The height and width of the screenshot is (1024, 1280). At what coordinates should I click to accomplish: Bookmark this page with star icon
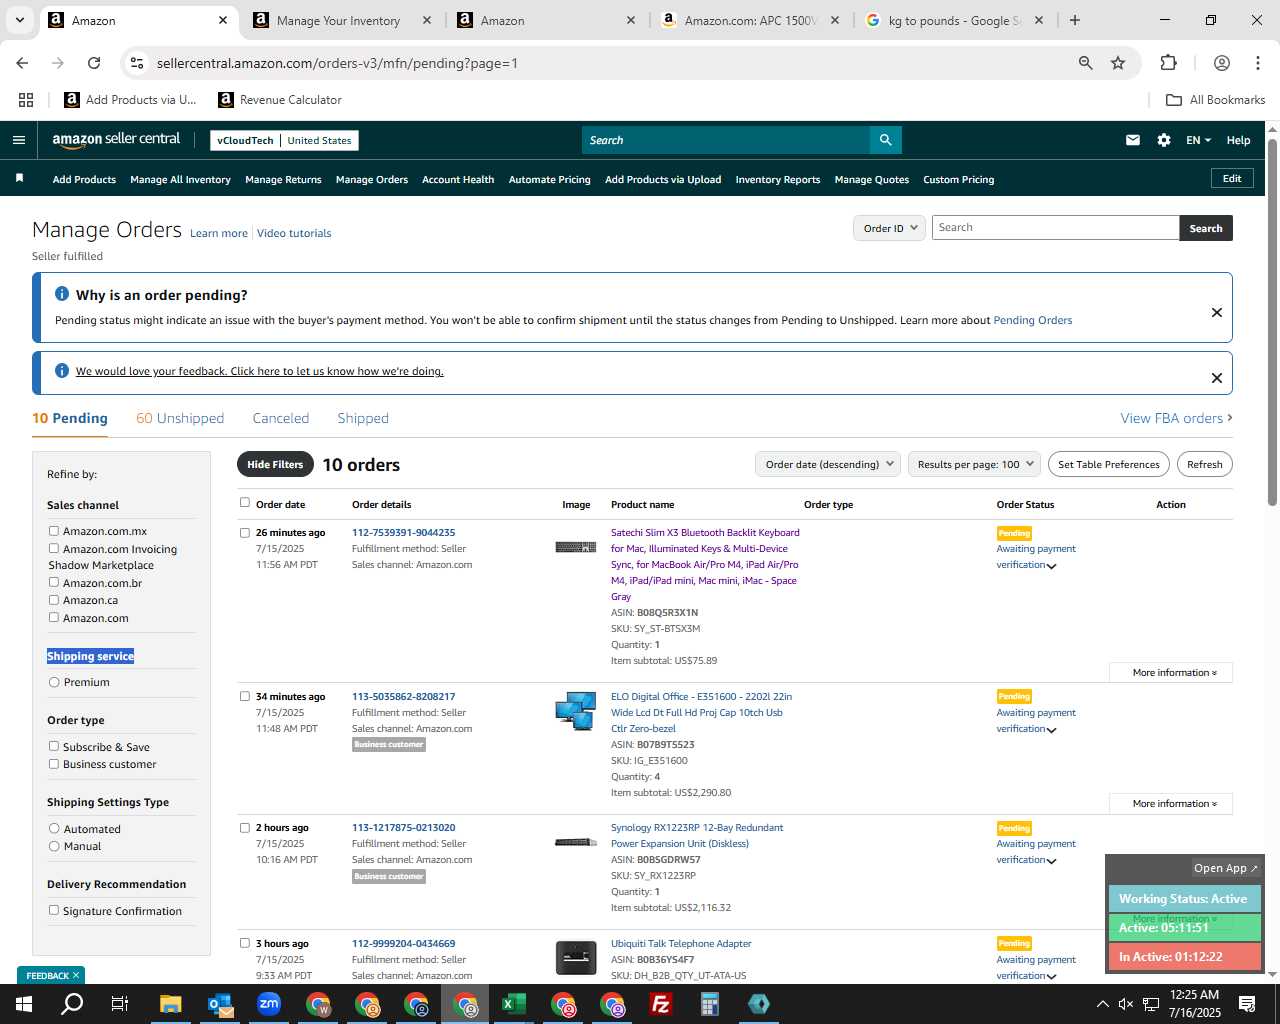[x=1118, y=63]
